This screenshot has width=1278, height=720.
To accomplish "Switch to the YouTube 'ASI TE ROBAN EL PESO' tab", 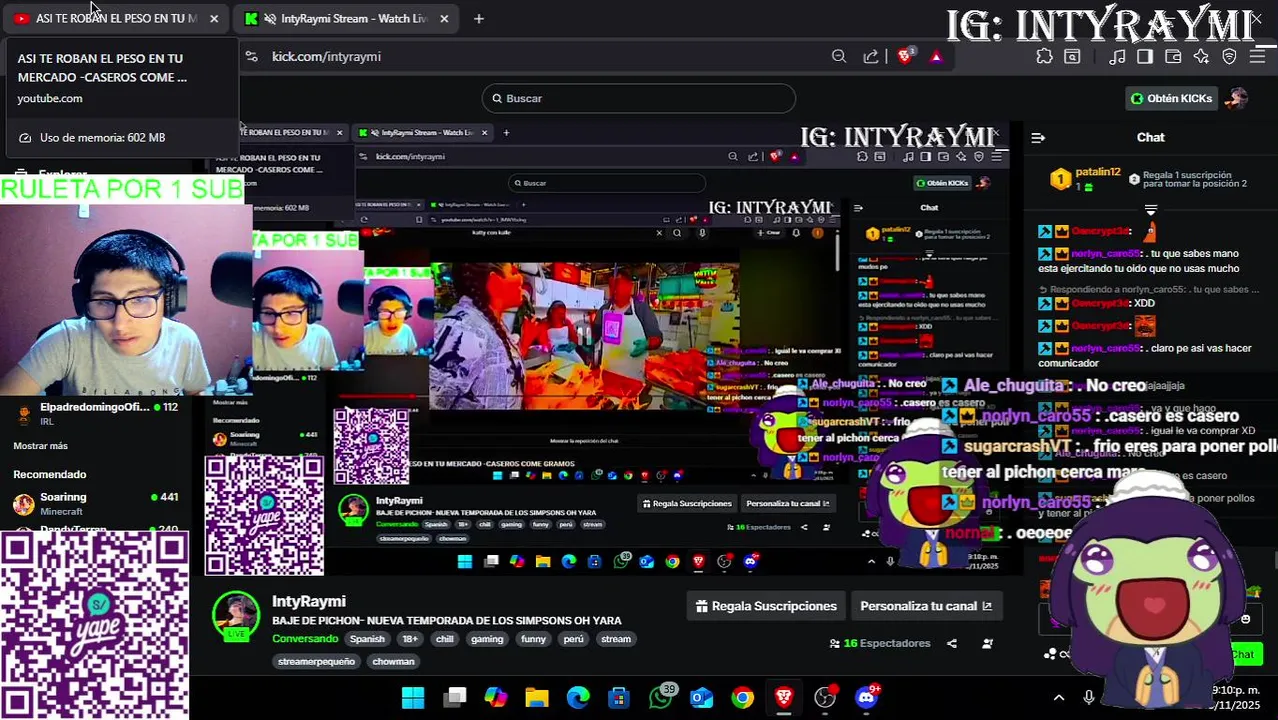I will (x=116, y=18).
